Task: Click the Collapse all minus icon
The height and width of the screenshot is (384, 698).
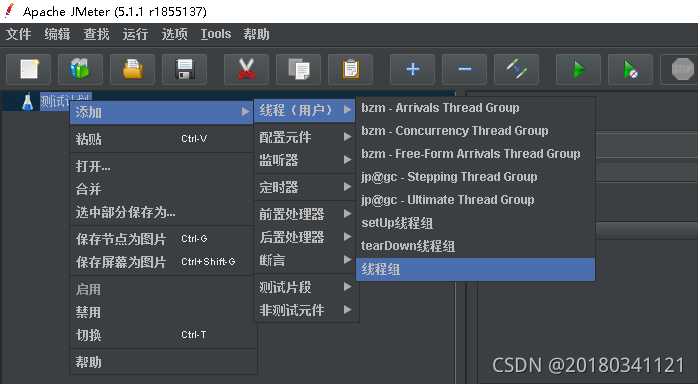Action: click(x=464, y=69)
